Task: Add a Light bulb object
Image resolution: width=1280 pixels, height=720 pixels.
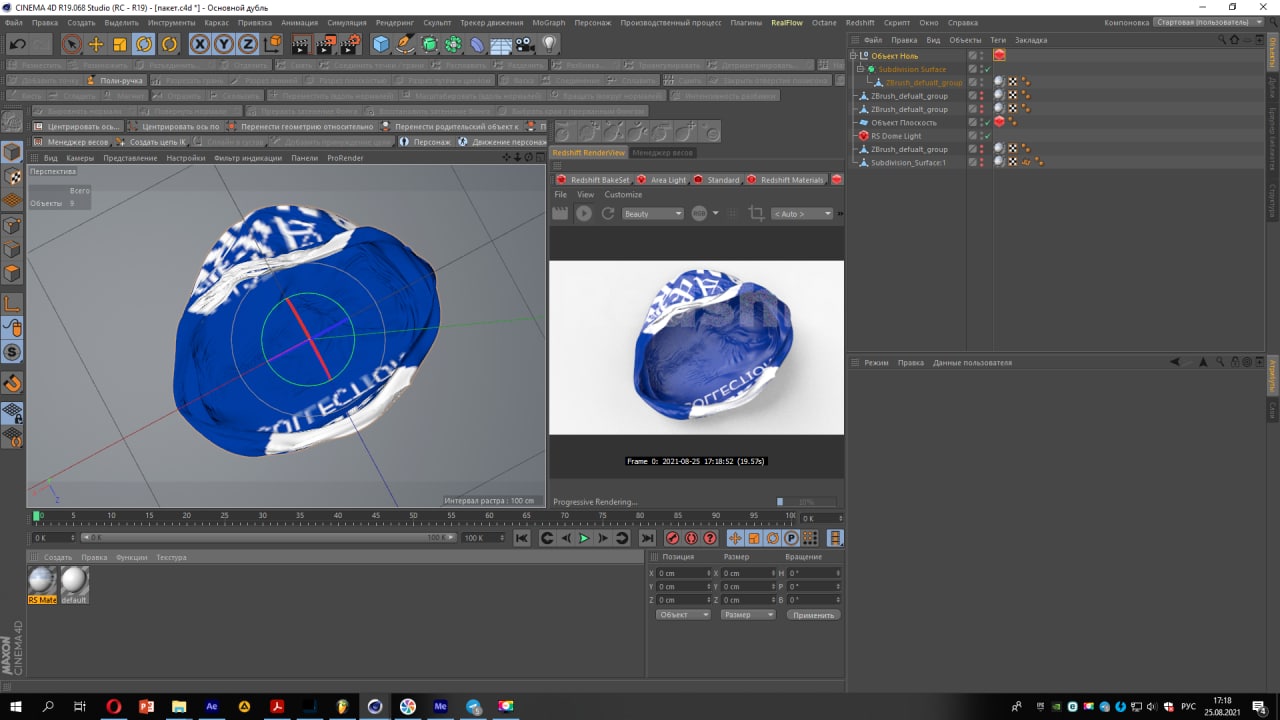Action: [549, 44]
